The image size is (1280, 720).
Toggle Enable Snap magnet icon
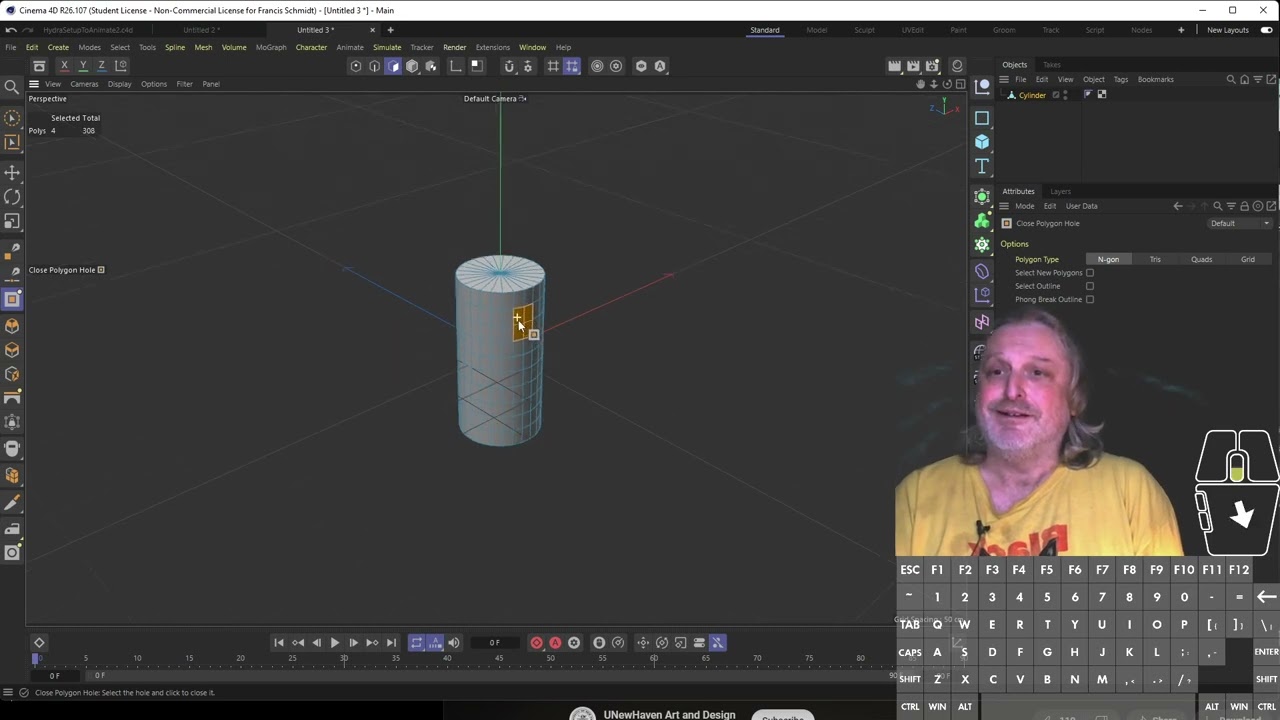pos(509,66)
